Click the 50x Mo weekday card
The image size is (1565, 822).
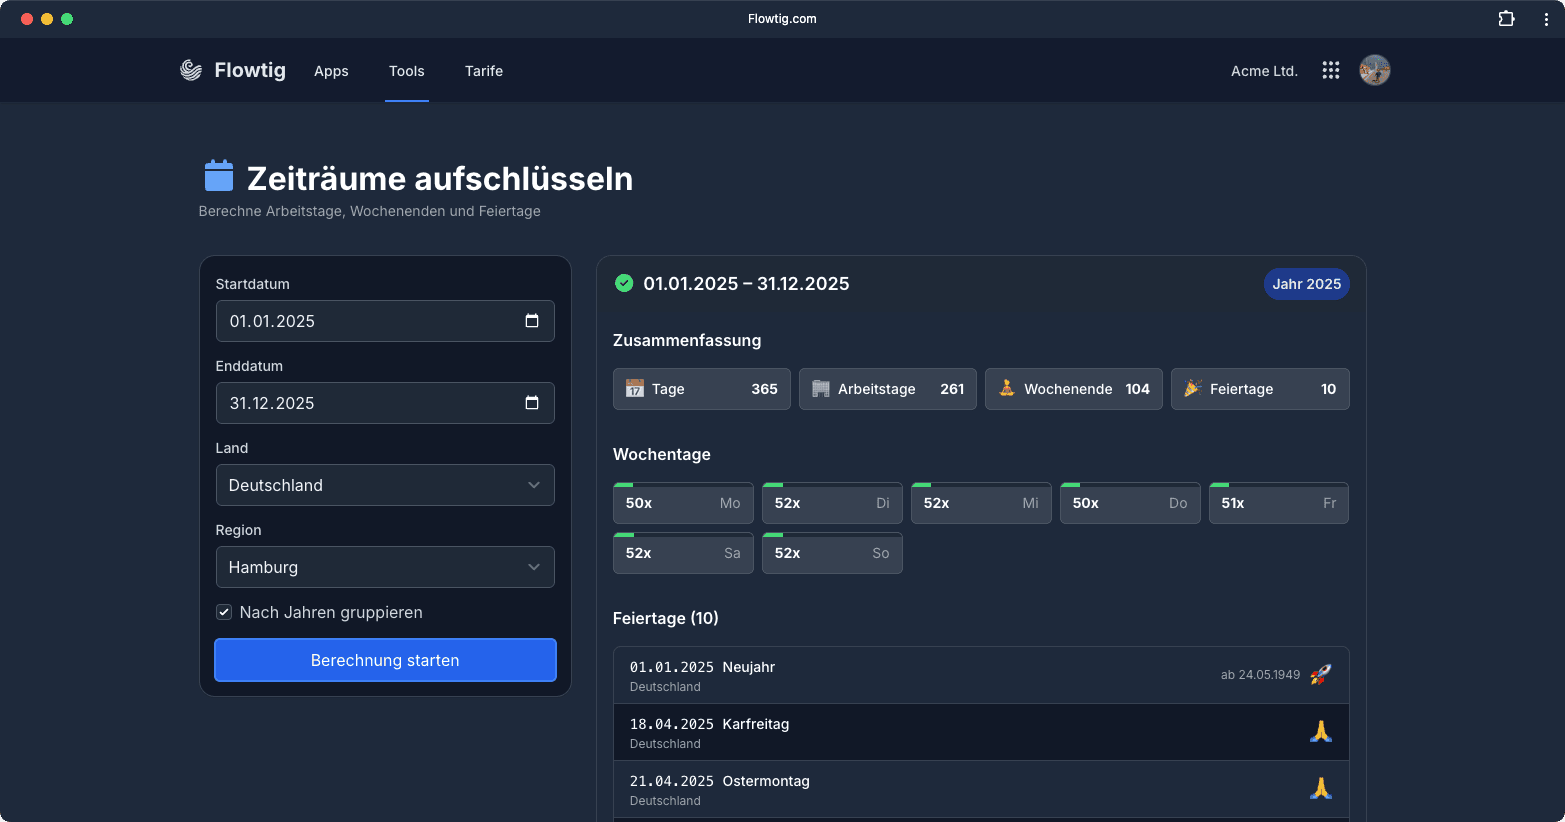[683, 503]
